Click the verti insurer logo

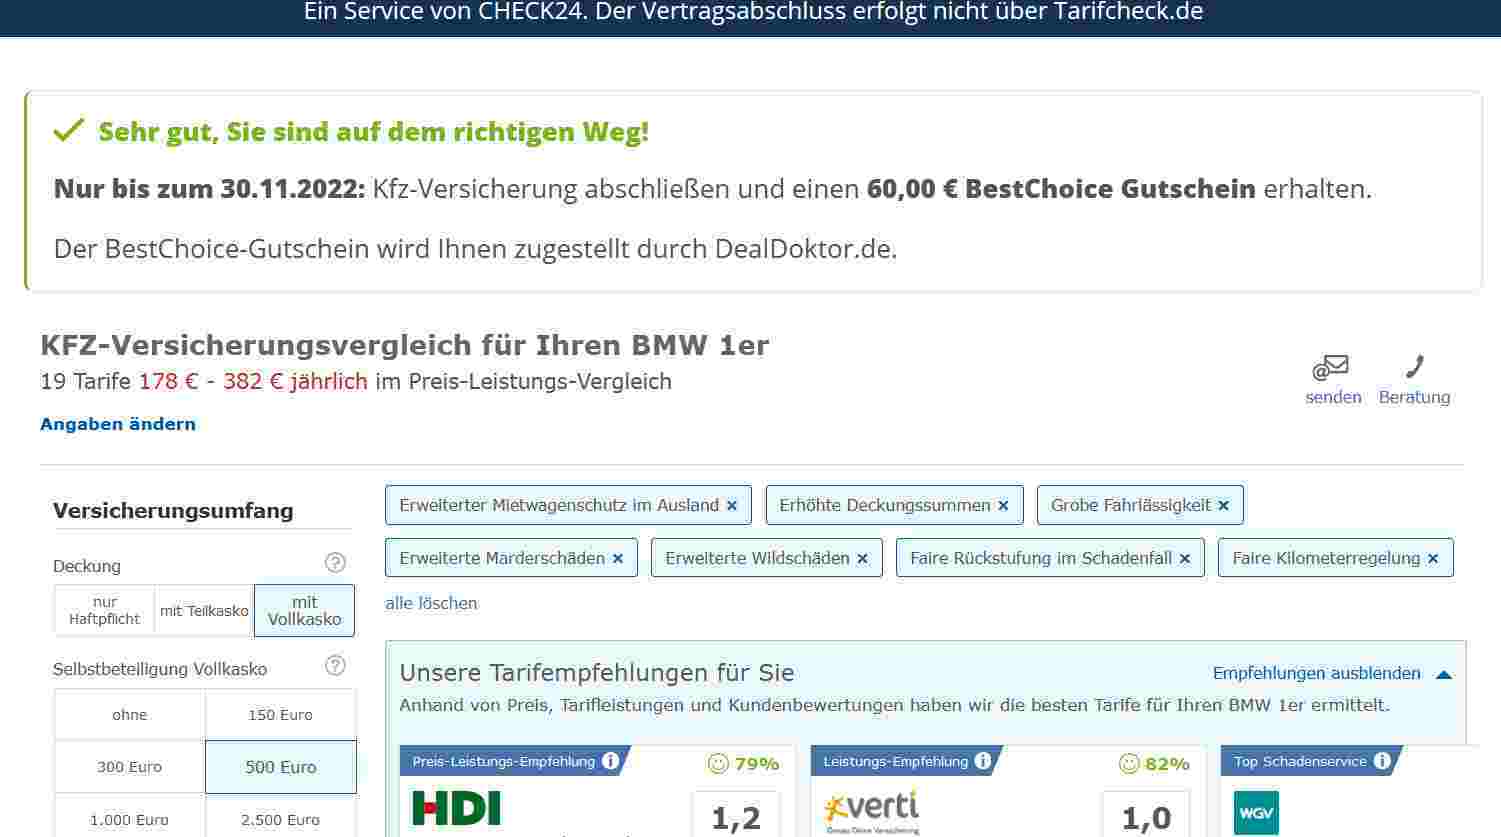[871, 812]
